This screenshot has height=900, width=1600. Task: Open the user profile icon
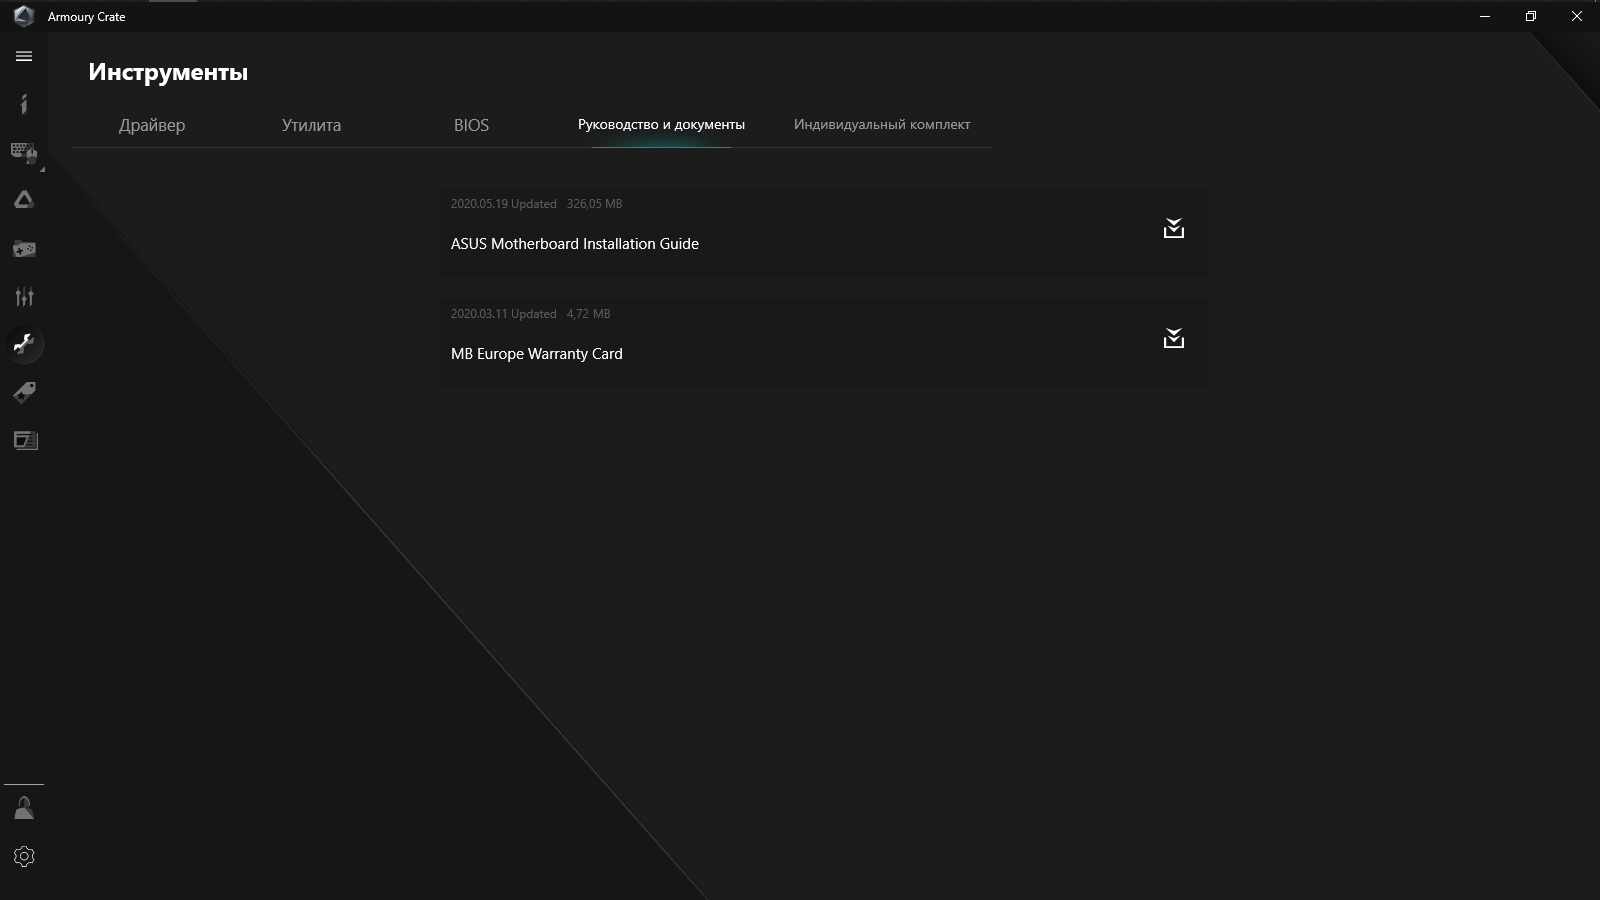tap(24, 808)
